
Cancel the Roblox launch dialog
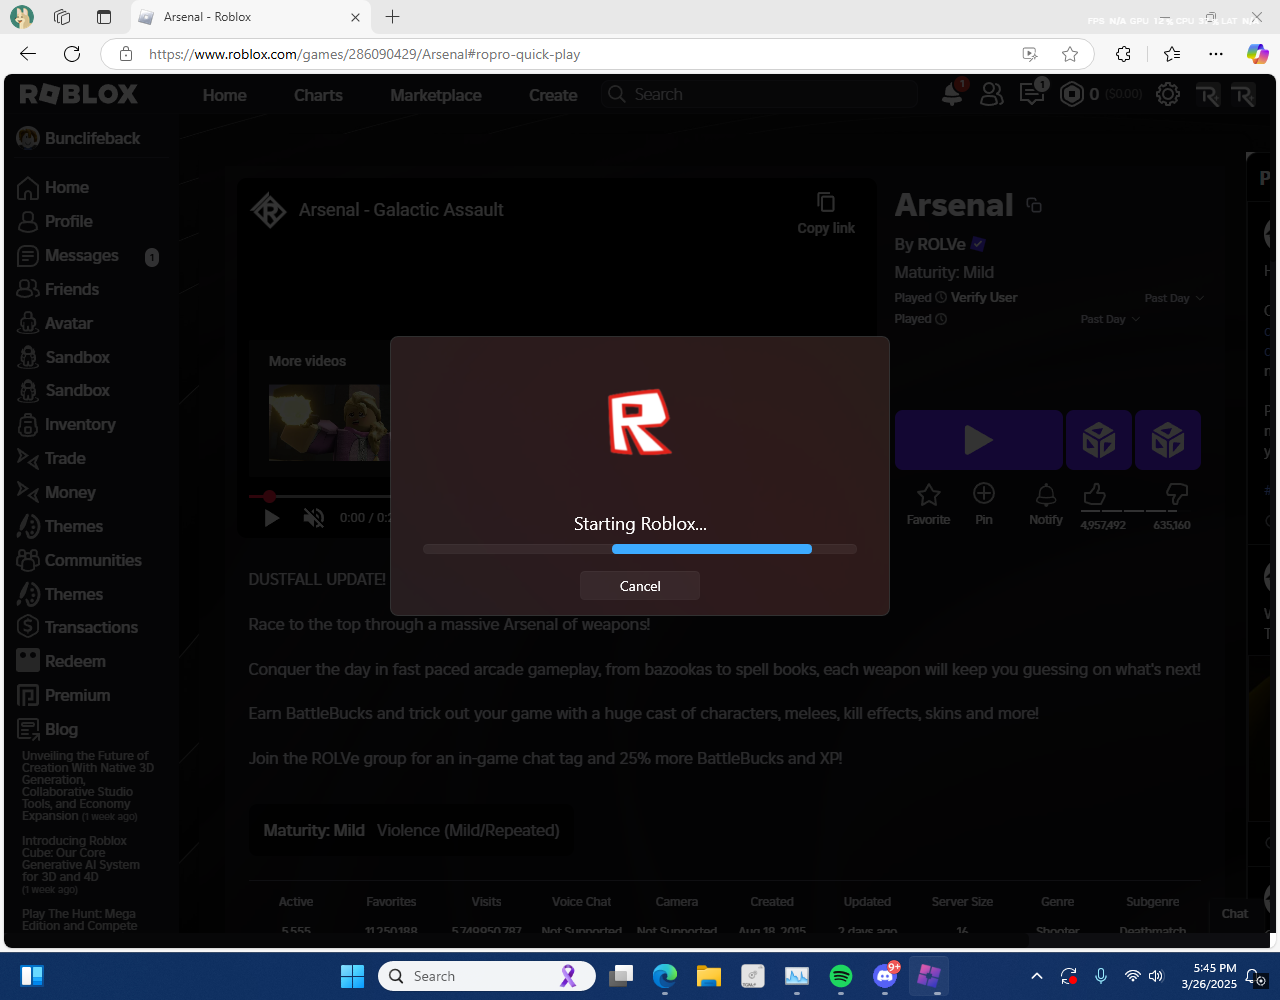[x=639, y=586]
